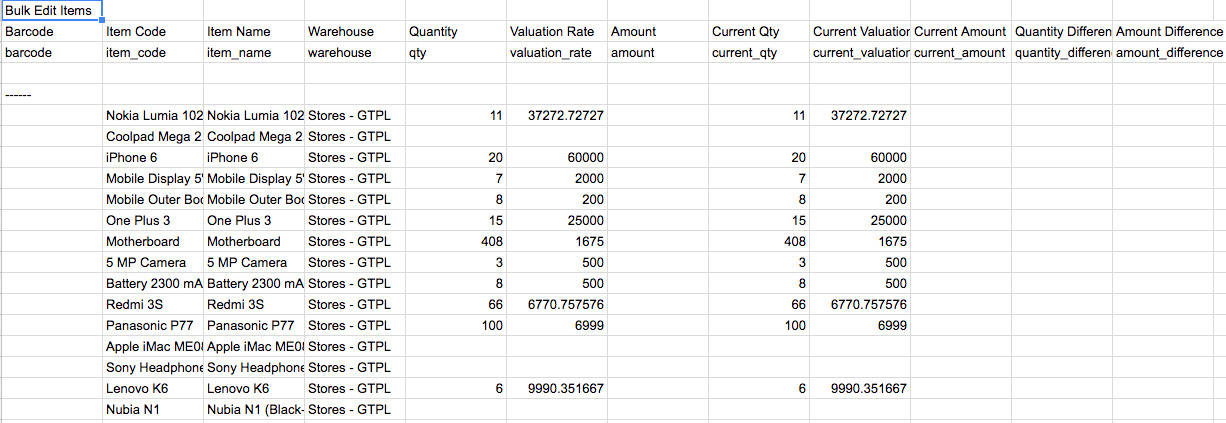Select the 'Bulk Edit Items' title cell
Image resolution: width=1226 pixels, height=423 pixels.
pyautogui.click(x=51, y=11)
